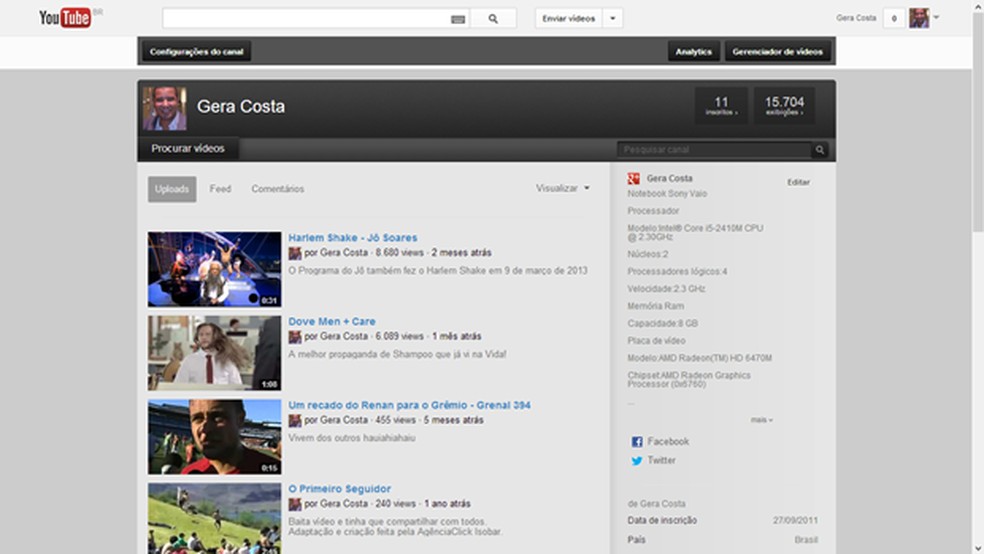
Task: Click the Gera Costa channel profile picture
Action: [x=164, y=107]
